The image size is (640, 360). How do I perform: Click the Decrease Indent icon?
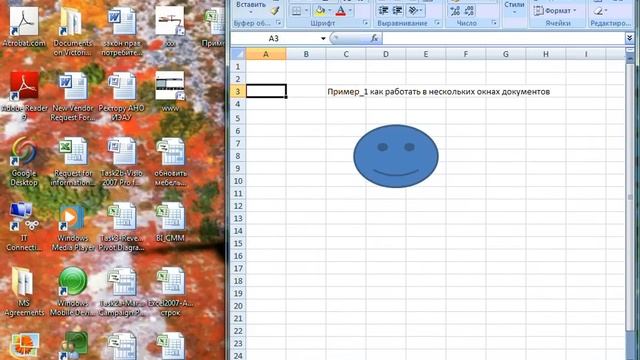383,11
